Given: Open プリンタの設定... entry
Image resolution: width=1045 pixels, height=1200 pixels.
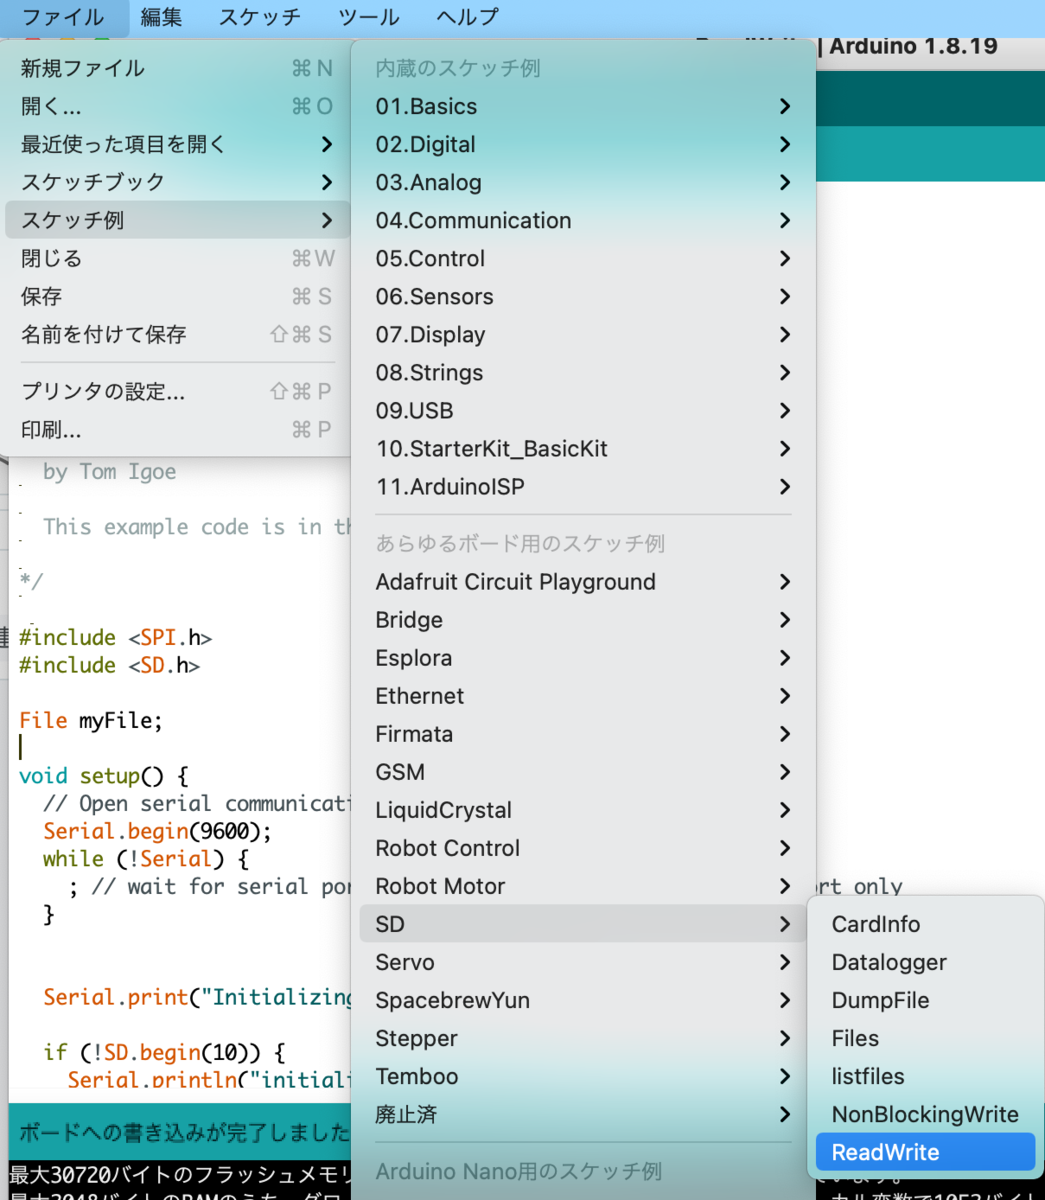Looking at the screenshot, I should coord(177,392).
